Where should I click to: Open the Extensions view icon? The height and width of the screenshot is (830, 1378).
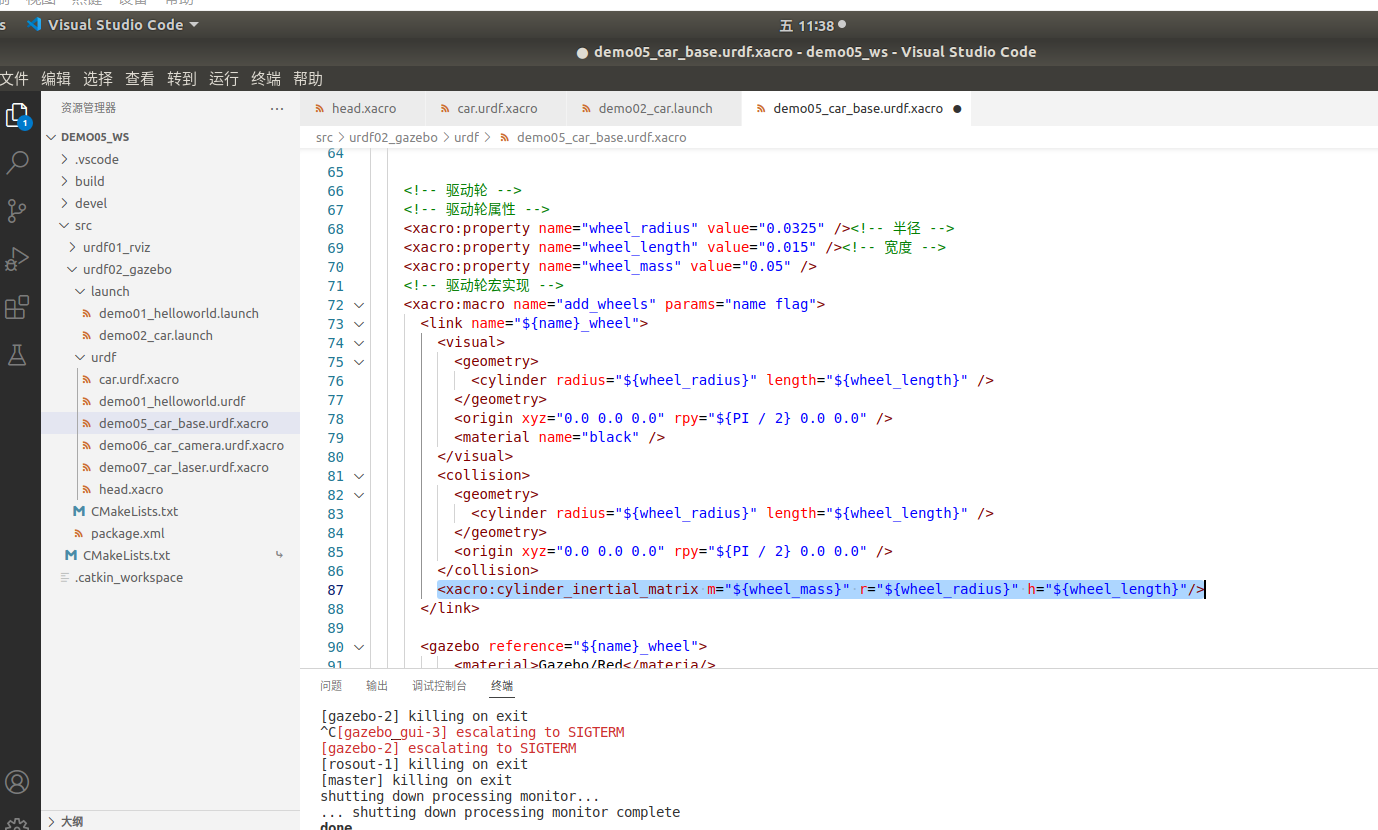[17, 307]
